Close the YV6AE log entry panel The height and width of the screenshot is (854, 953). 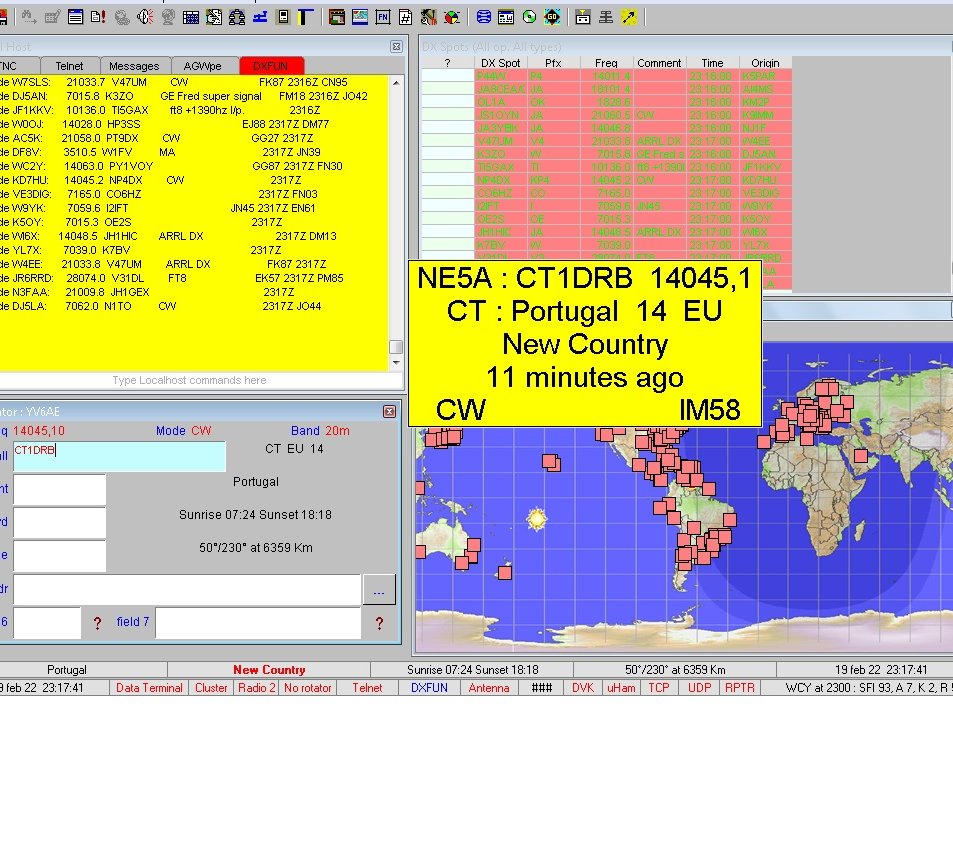coord(390,412)
